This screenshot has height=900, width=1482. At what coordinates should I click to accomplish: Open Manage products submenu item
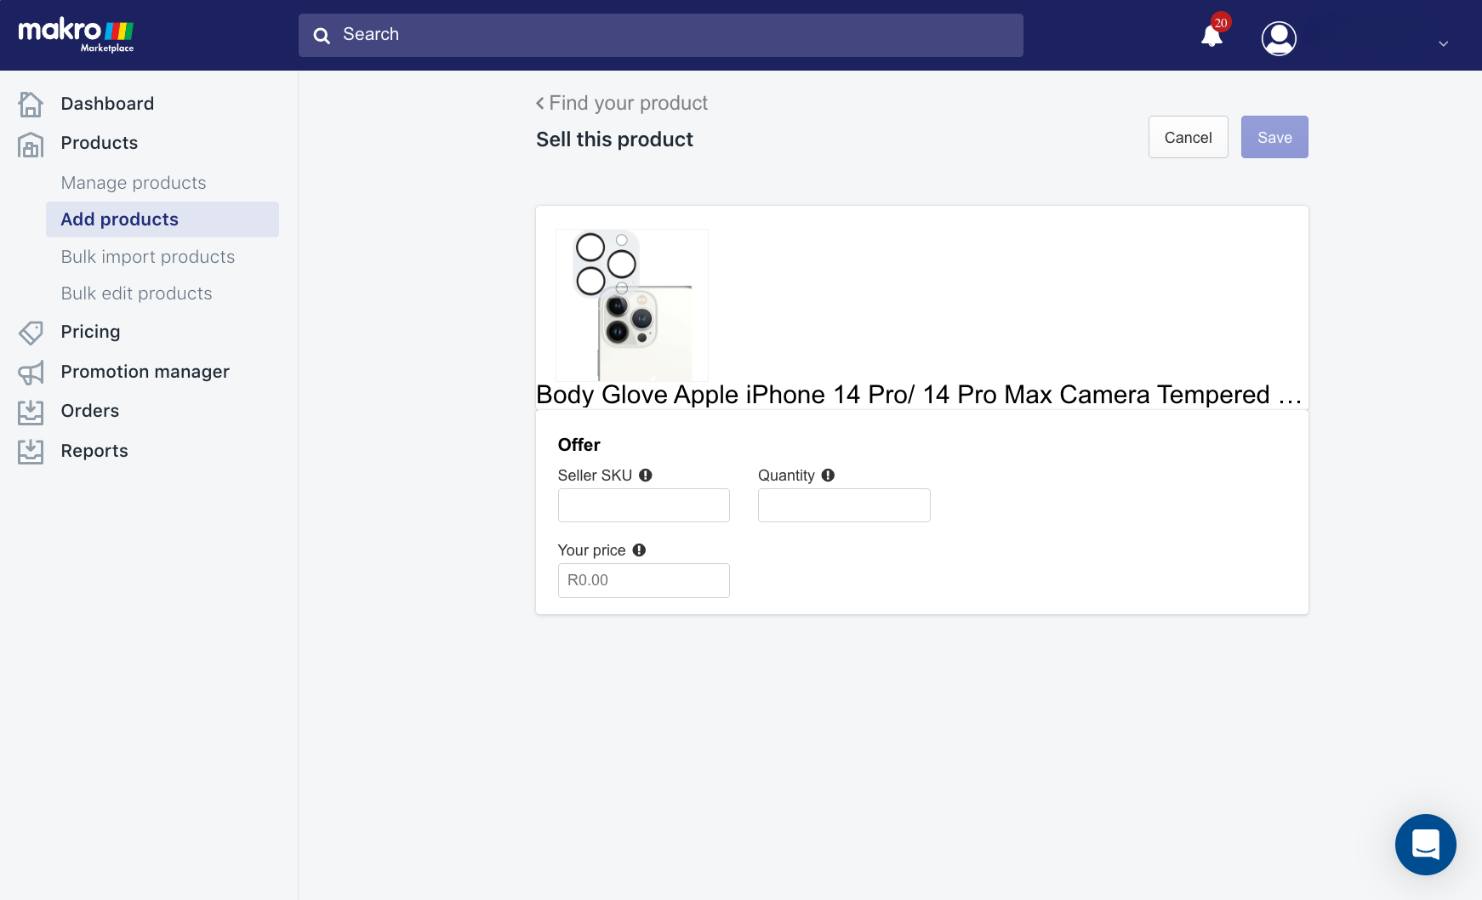pos(133,183)
